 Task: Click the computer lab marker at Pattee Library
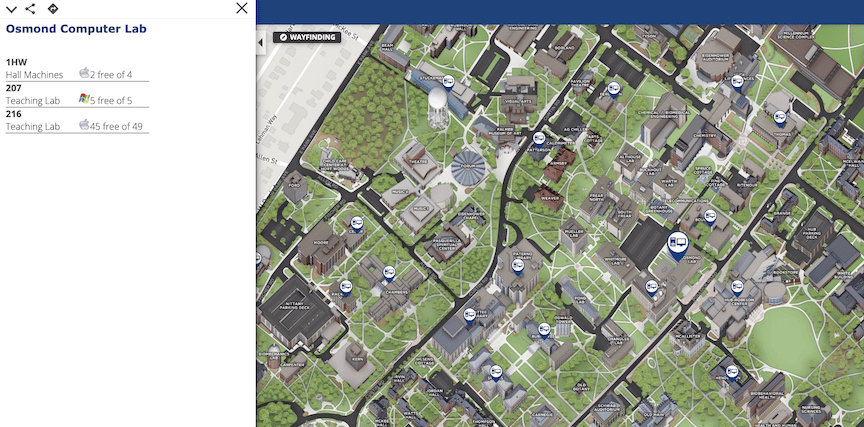(x=469, y=315)
